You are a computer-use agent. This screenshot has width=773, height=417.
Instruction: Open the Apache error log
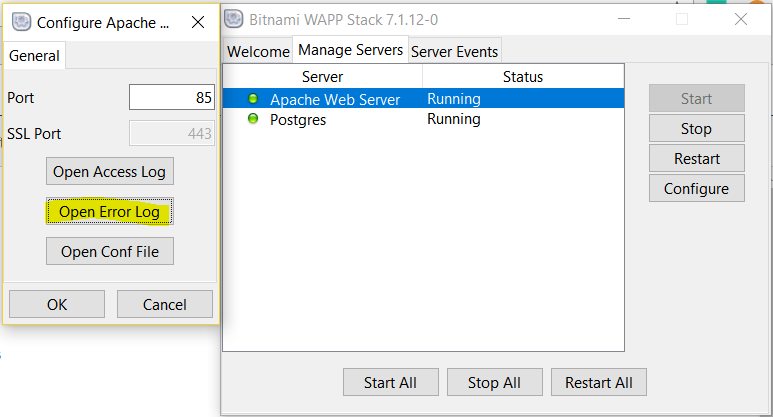point(110,211)
